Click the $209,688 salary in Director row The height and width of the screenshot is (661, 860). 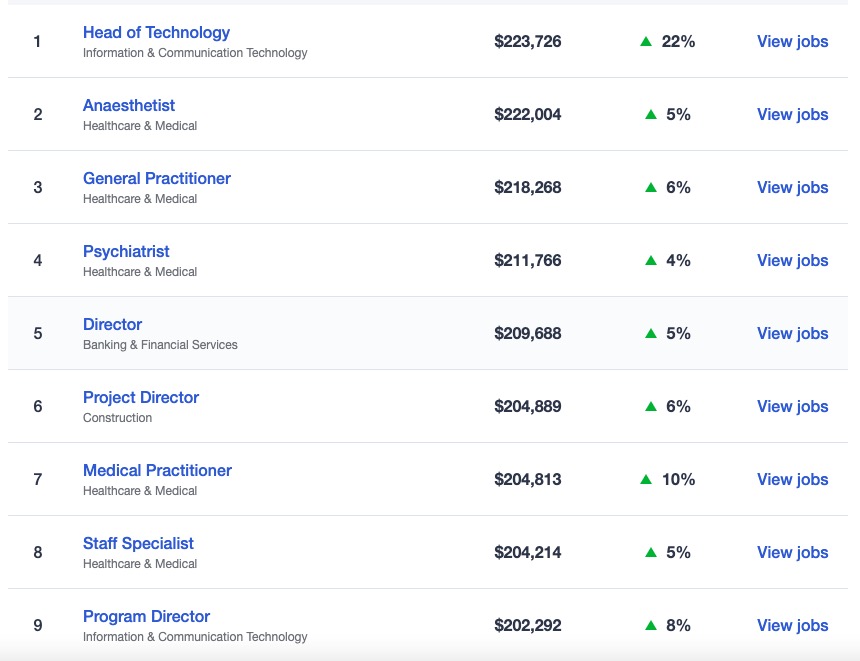coord(528,334)
